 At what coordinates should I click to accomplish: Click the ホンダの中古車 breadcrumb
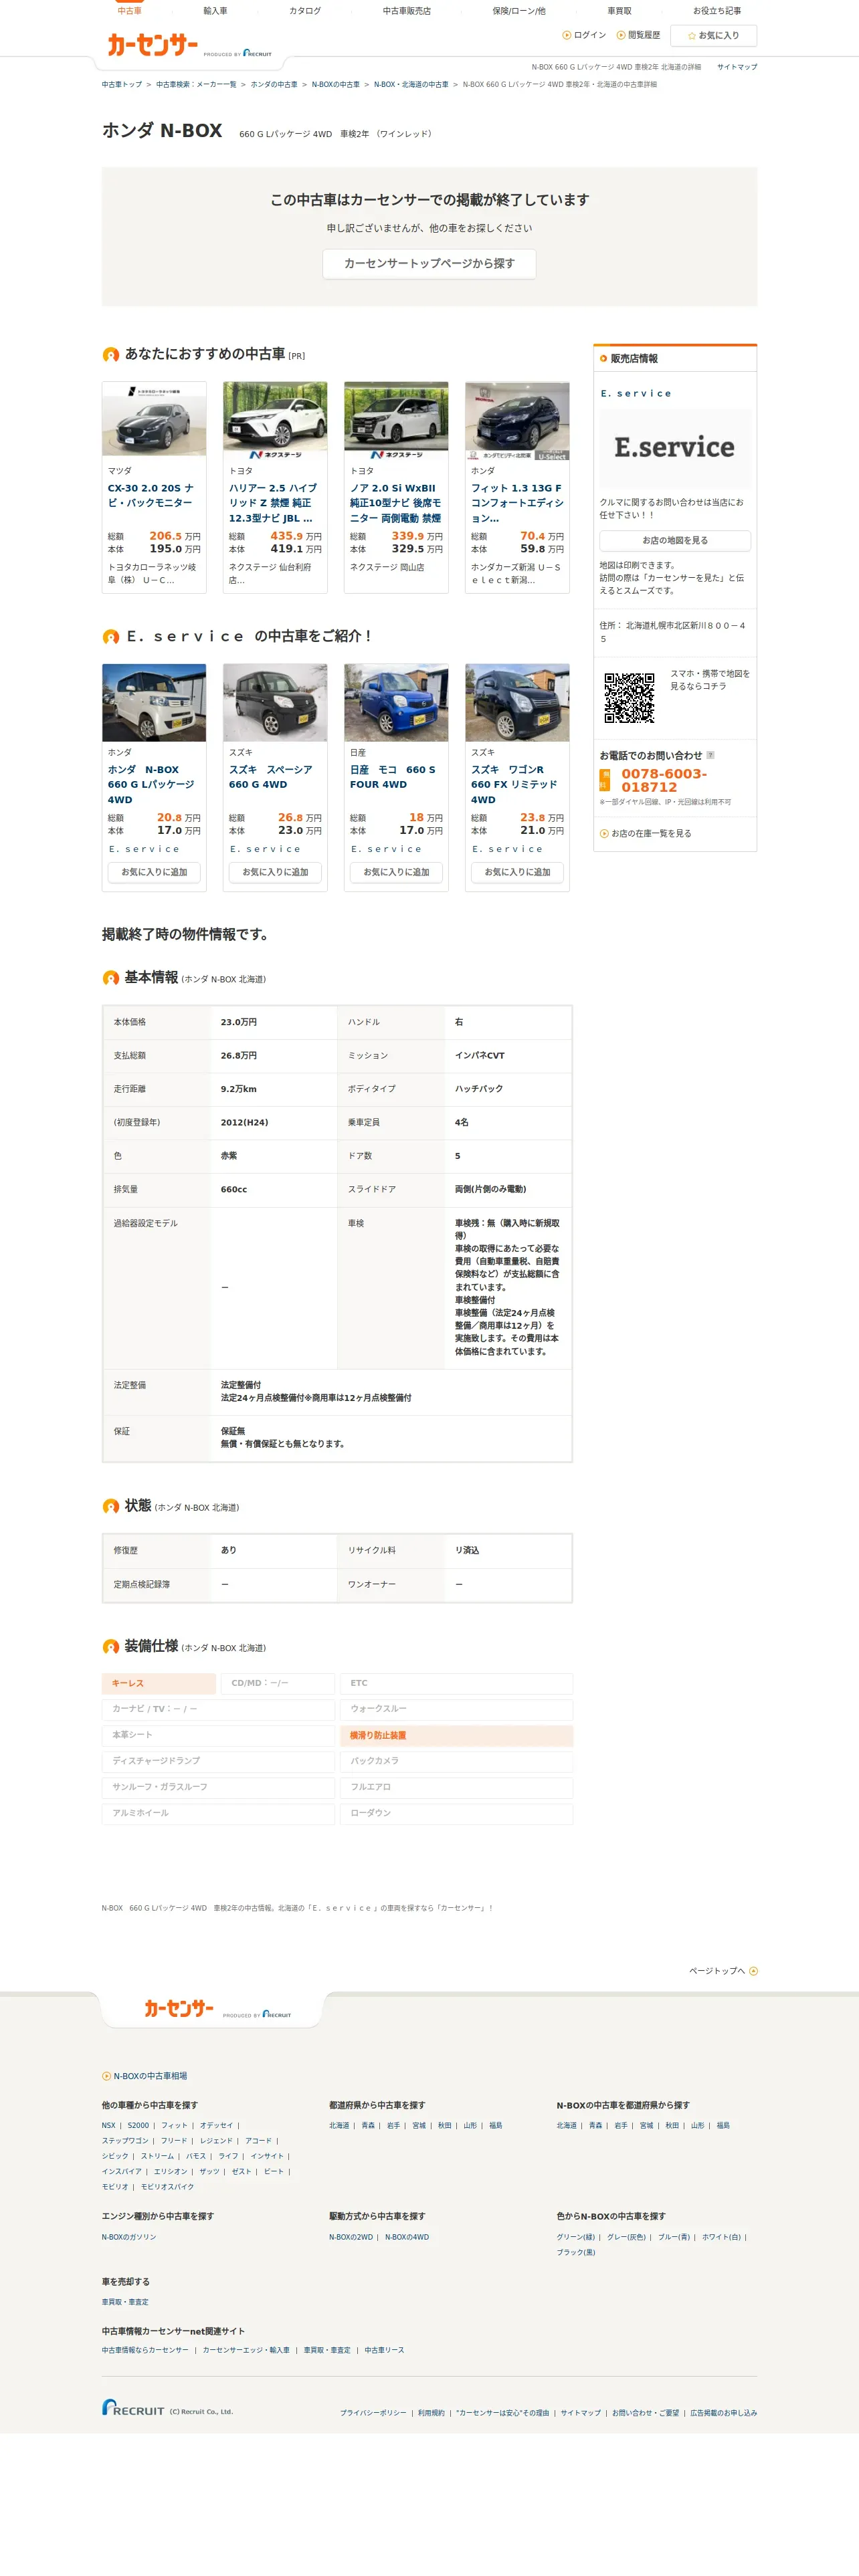pyautogui.click(x=274, y=85)
